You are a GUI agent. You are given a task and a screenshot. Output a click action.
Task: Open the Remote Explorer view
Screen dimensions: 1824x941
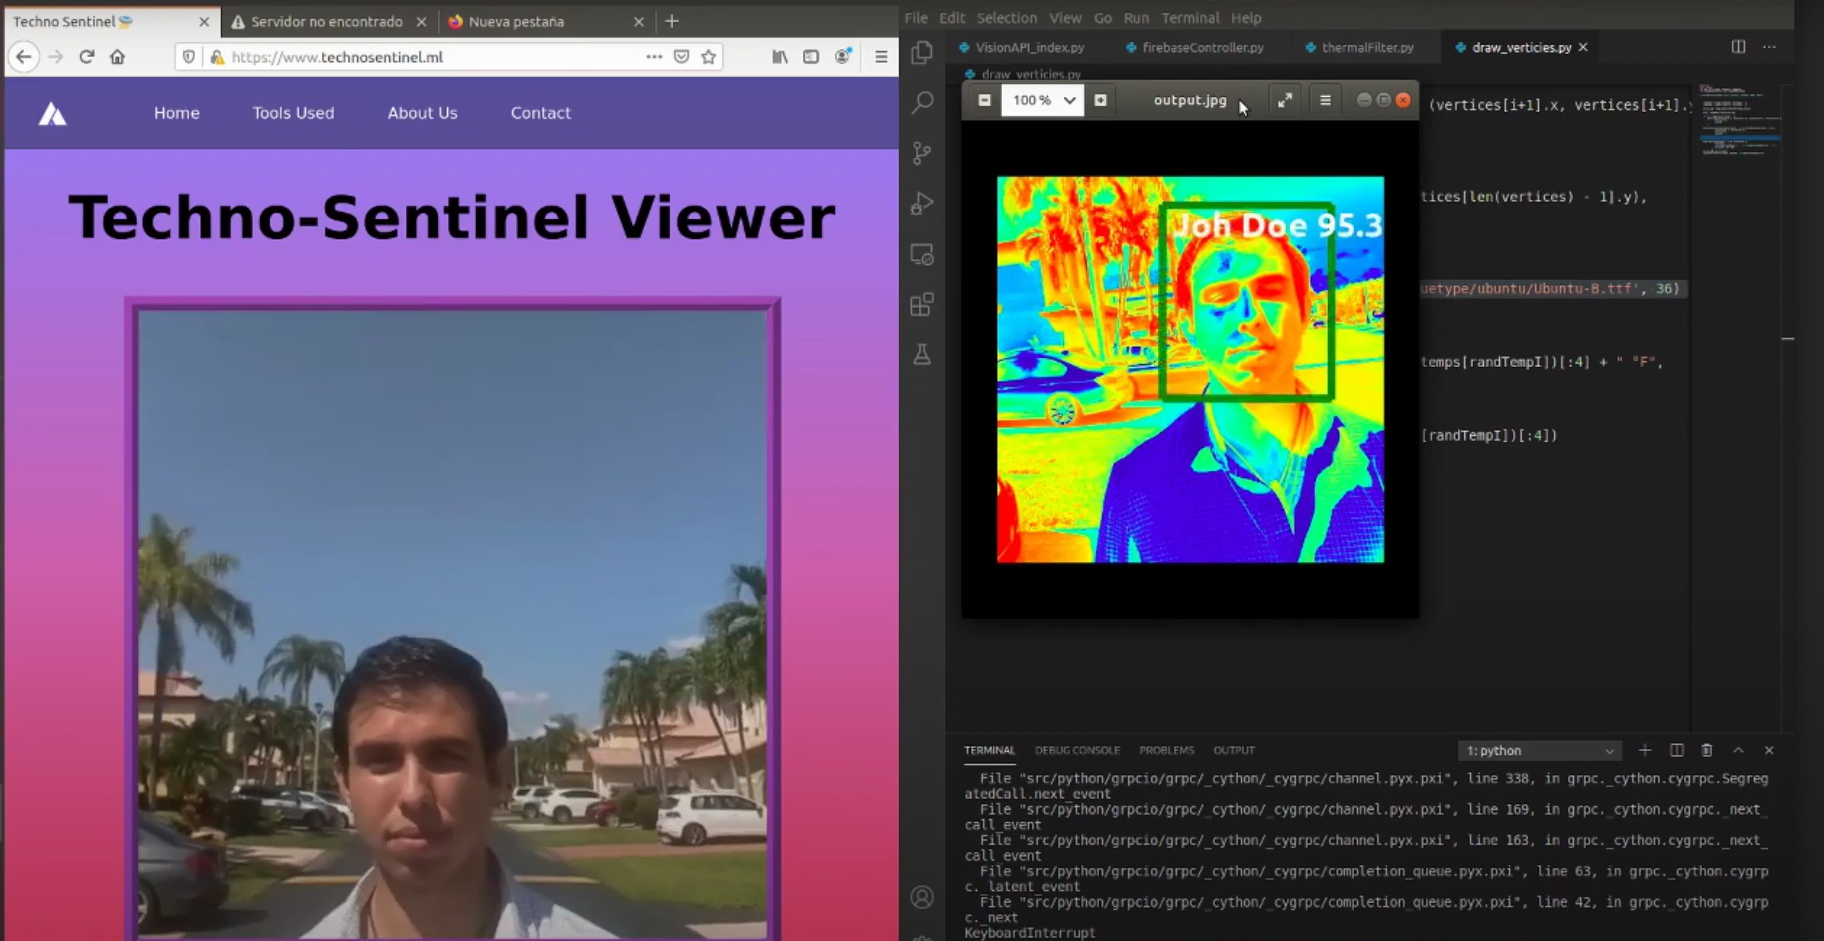[x=922, y=254]
